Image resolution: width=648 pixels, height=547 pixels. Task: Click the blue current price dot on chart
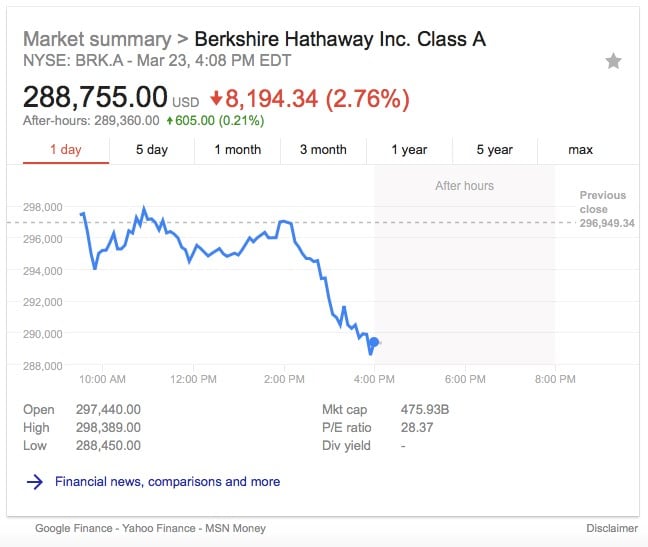(374, 342)
